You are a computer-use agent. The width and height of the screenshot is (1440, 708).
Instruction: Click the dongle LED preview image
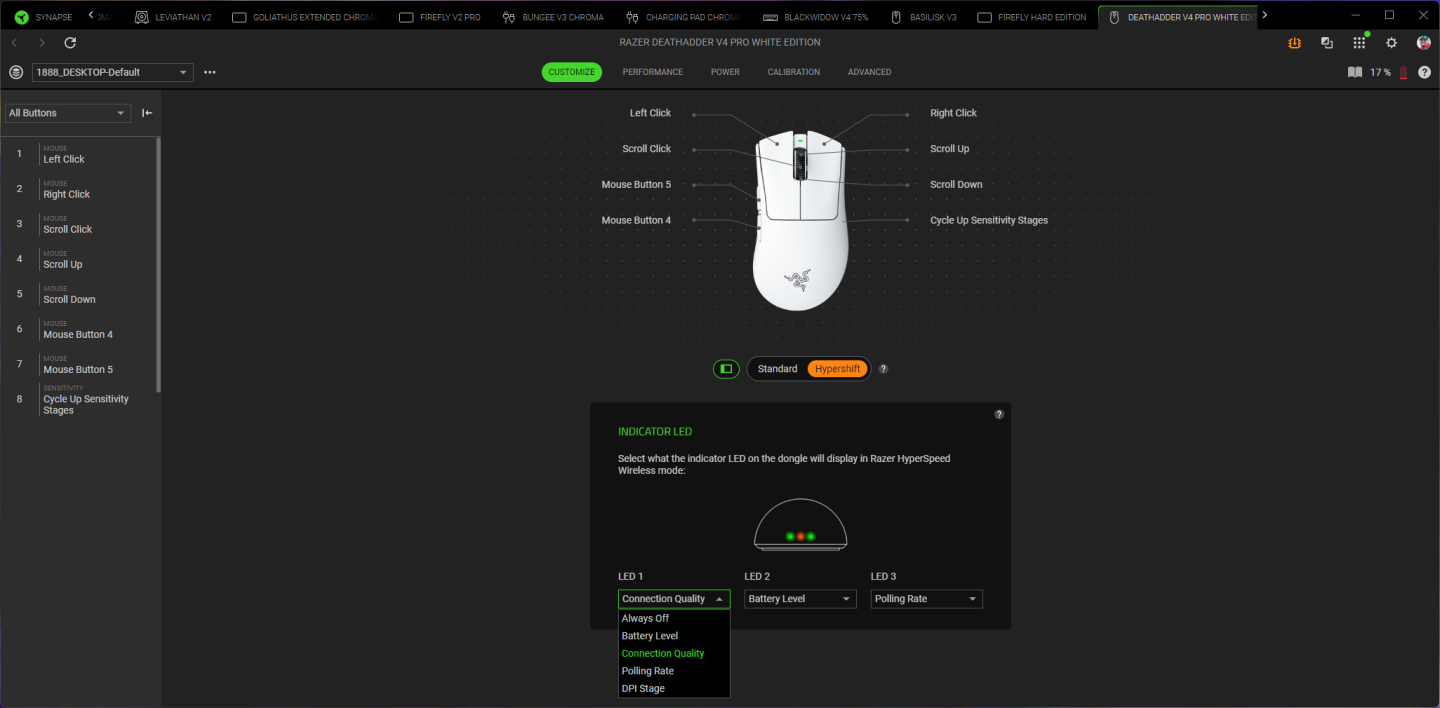pyautogui.click(x=800, y=524)
